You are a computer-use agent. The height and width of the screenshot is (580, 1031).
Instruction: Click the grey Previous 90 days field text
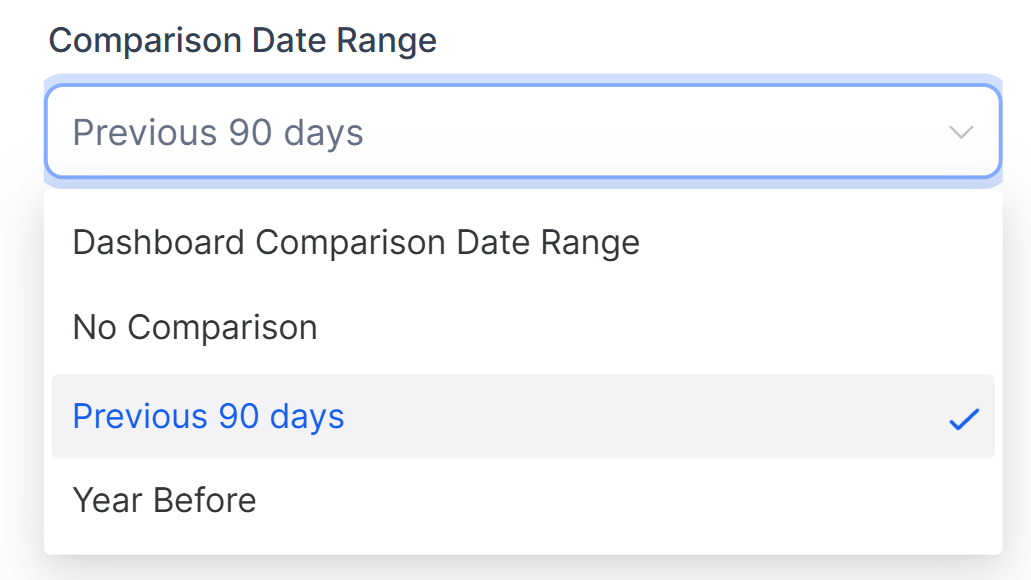tap(218, 133)
